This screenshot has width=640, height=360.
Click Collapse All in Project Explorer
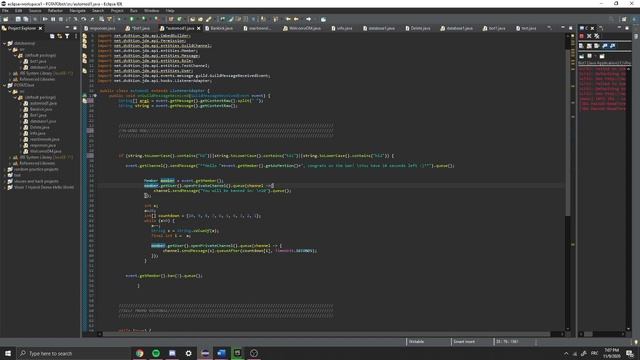pyautogui.click(x=52, y=36)
